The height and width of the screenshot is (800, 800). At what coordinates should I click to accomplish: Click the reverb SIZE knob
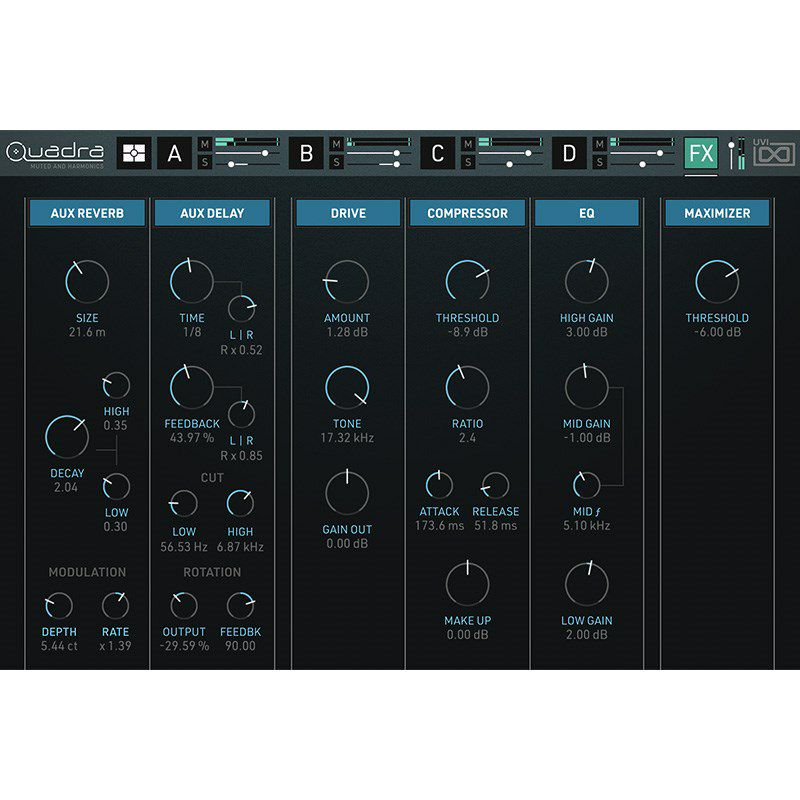click(x=87, y=282)
